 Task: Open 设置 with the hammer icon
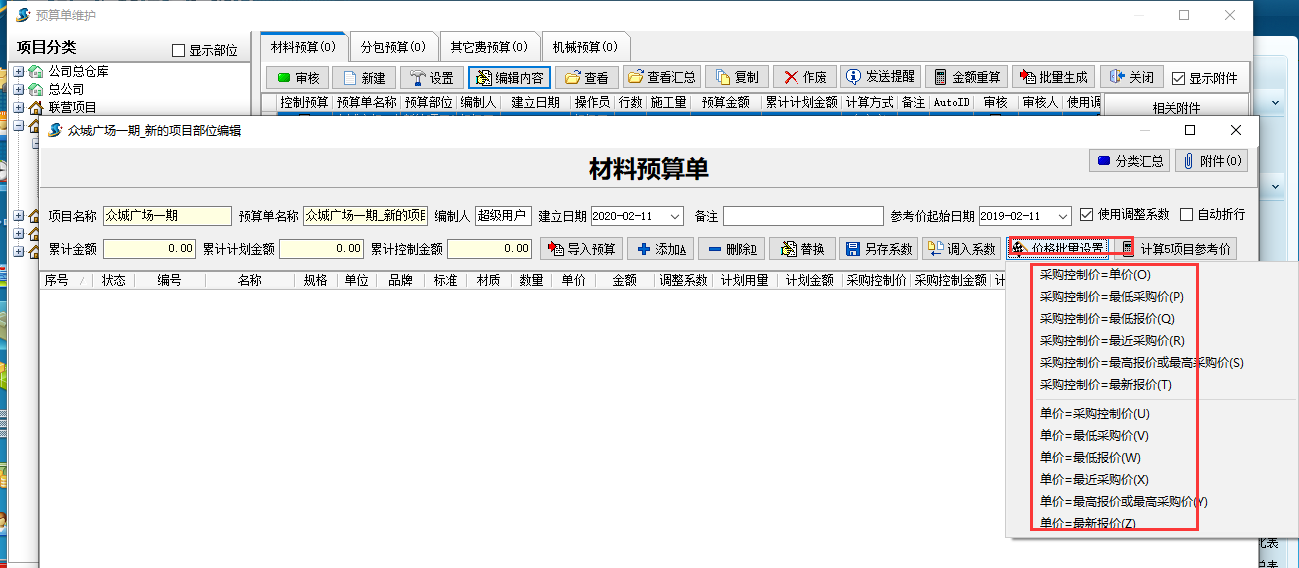pyautogui.click(x=418, y=78)
